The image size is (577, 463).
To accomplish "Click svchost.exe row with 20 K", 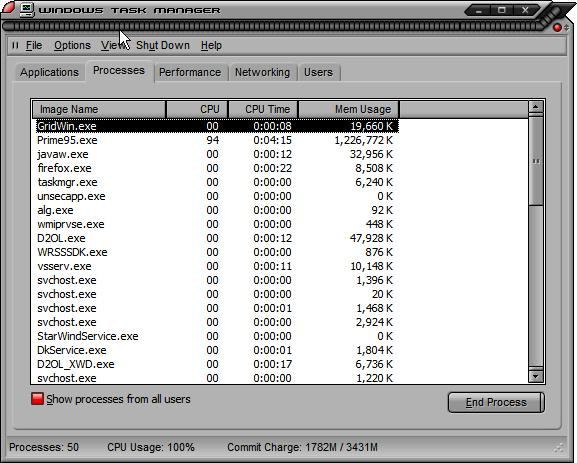I will (217, 294).
